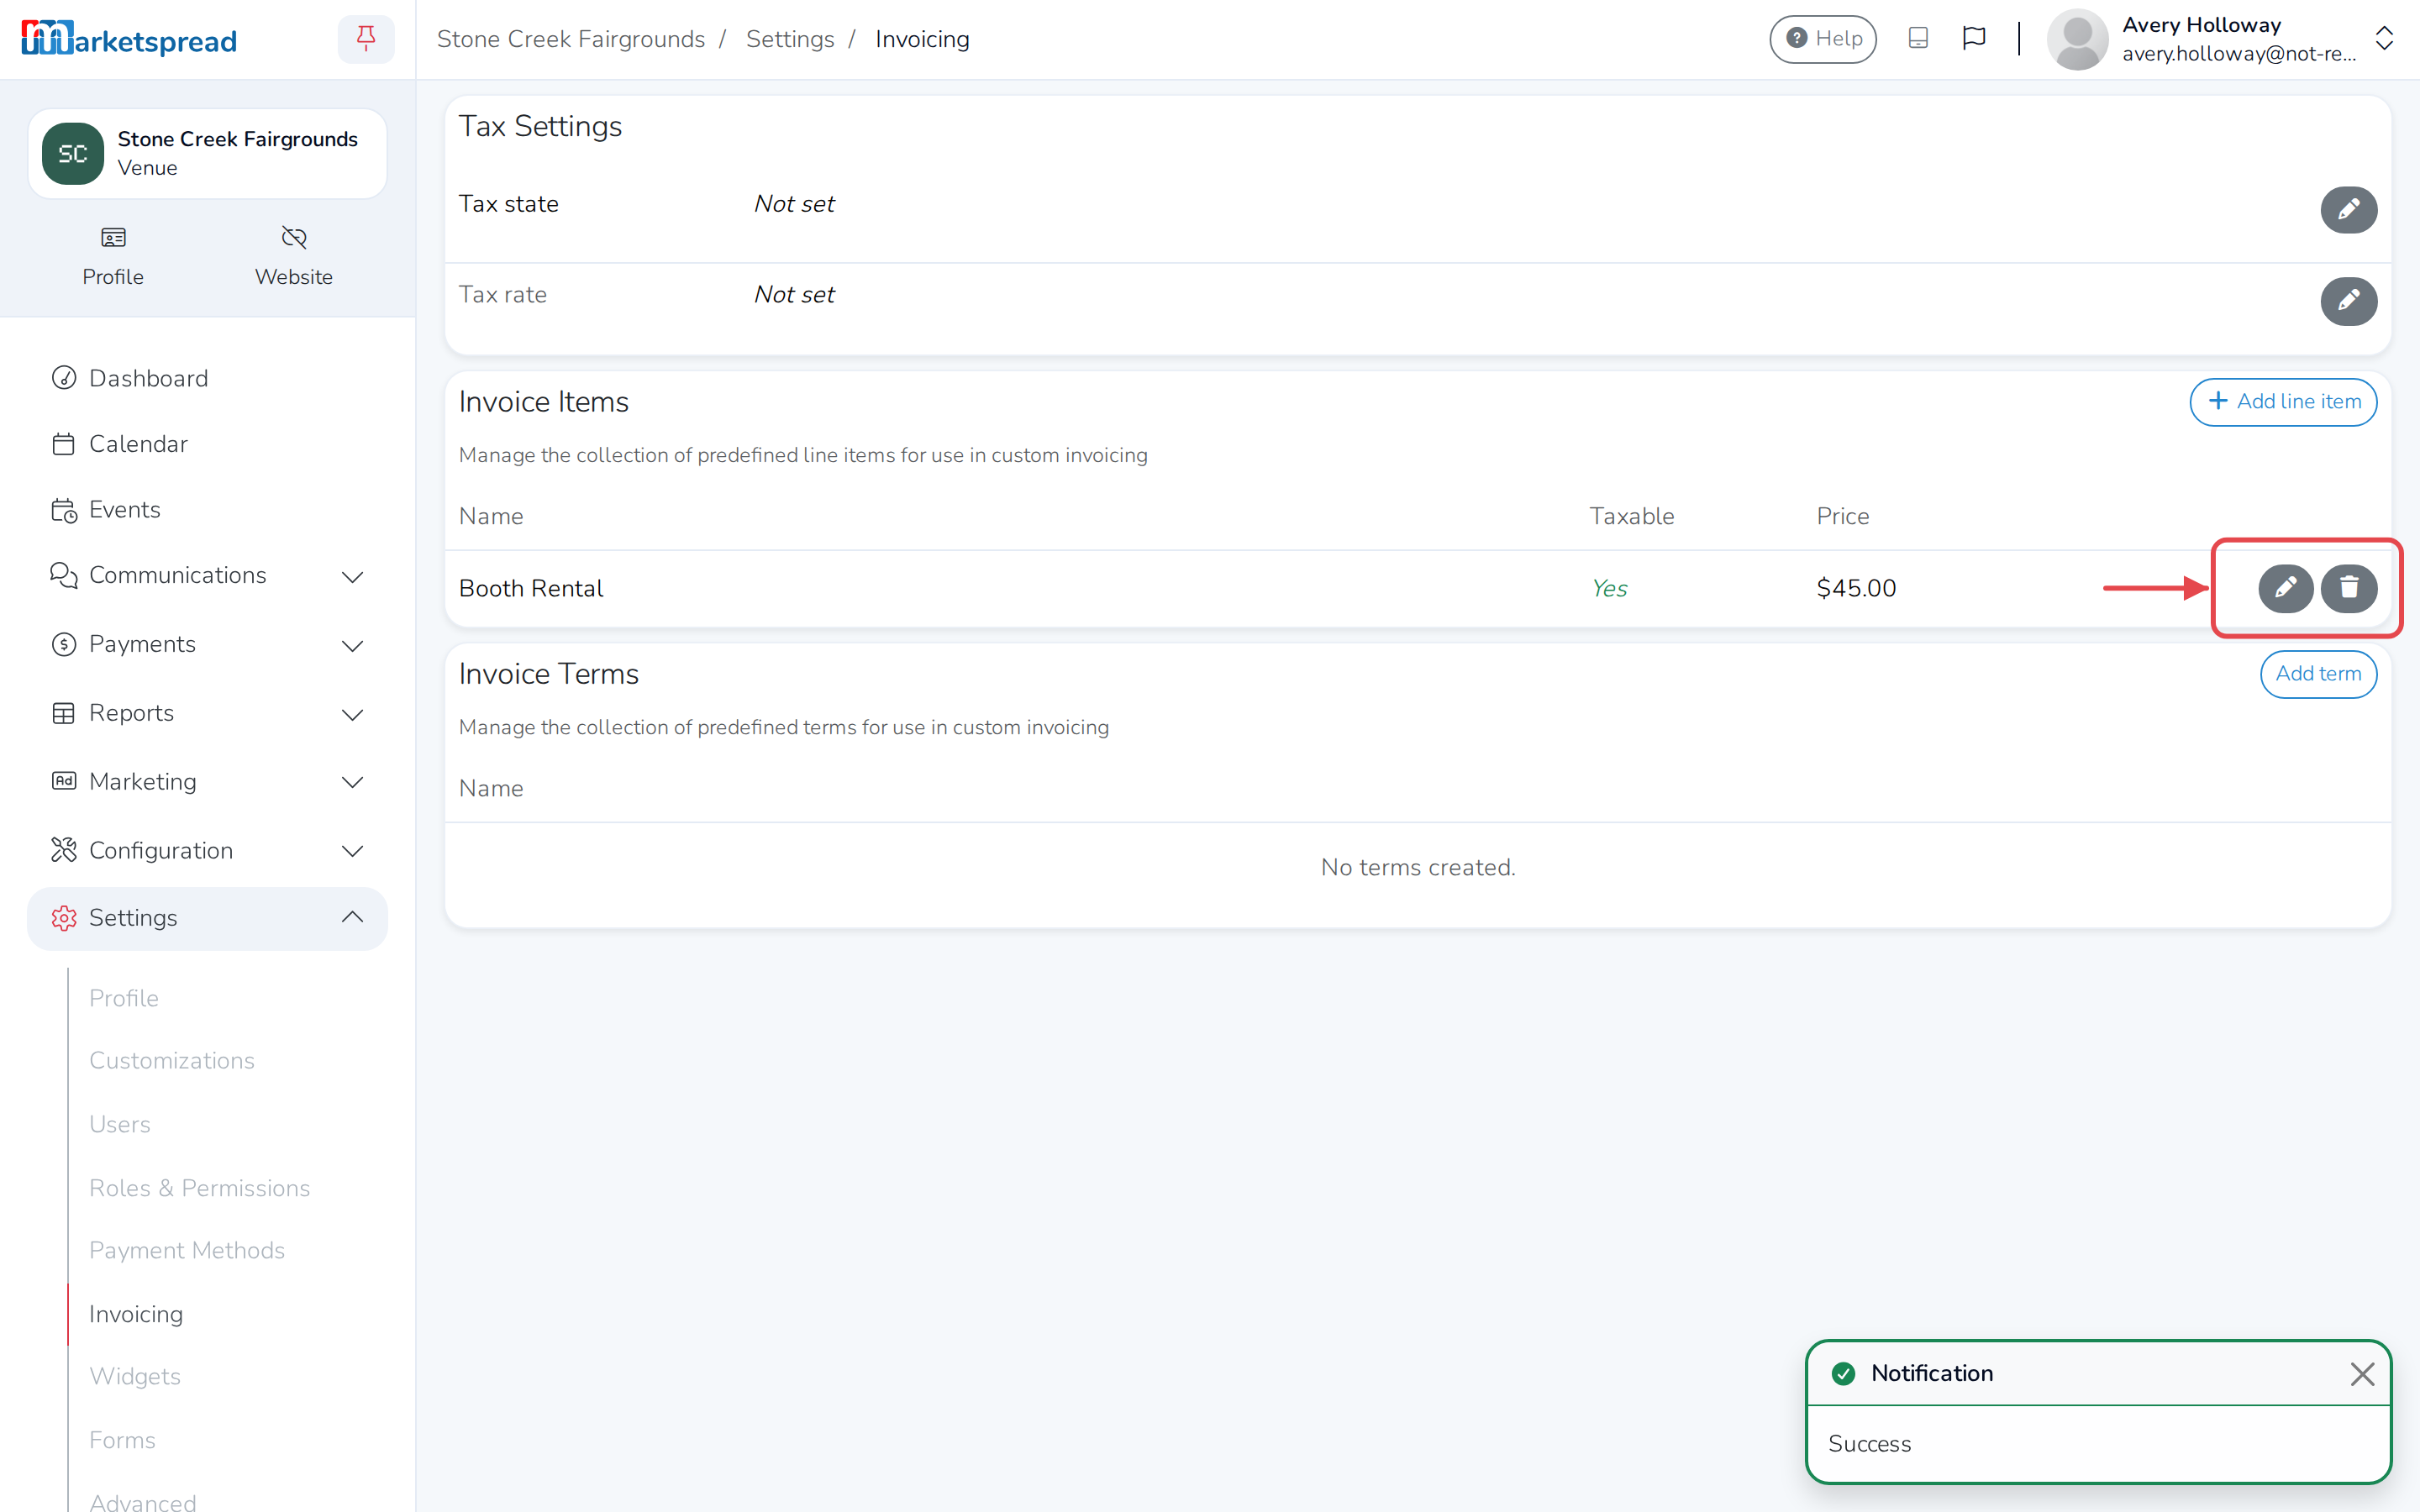The height and width of the screenshot is (1512, 2420).
Task: Click the Avery Holloway avatar
Action: (x=2077, y=39)
